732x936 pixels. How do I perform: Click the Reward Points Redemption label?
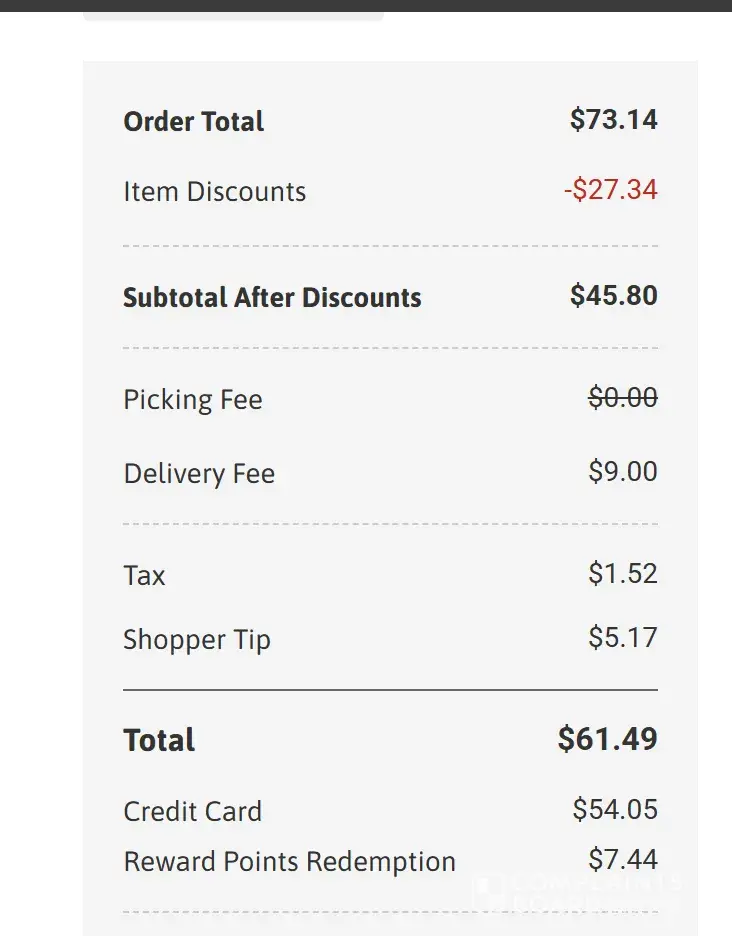click(x=289, y=862)
